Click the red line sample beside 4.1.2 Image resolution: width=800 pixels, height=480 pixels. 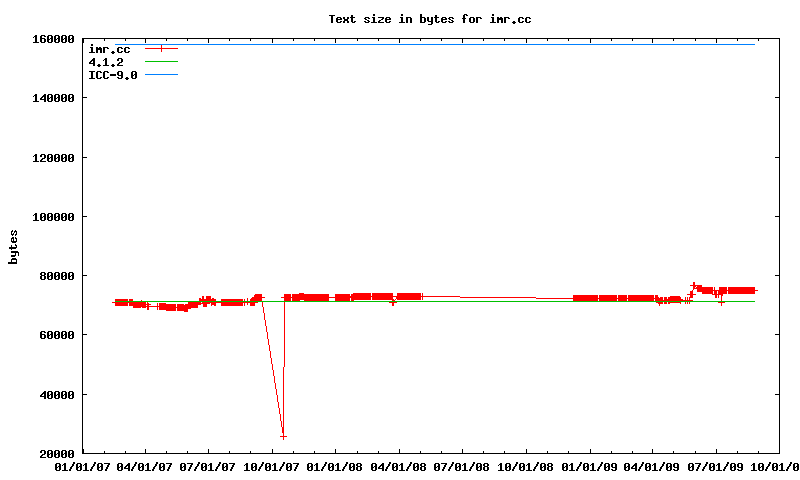click(x=161, y=62)
